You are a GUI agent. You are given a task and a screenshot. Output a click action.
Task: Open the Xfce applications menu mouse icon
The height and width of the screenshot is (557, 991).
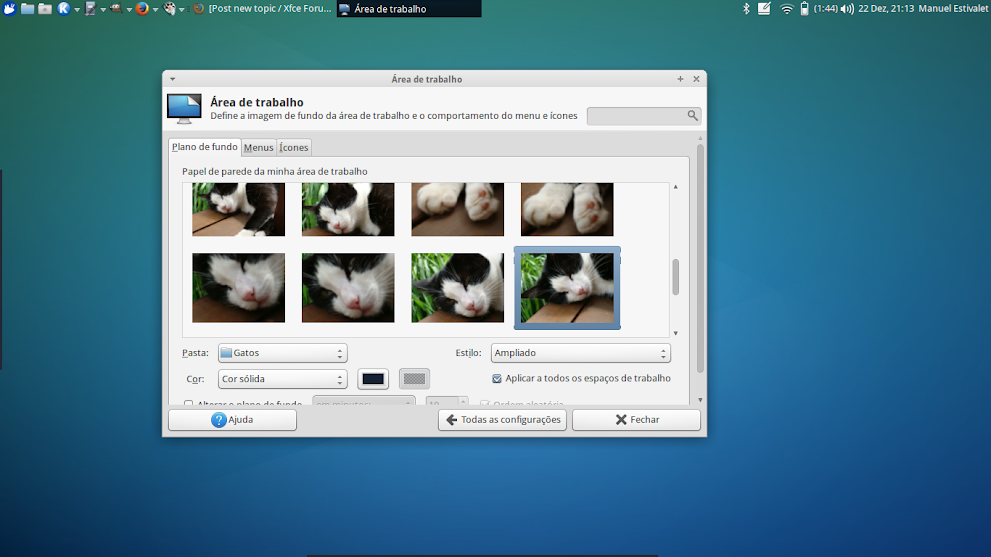coord(9,8)
